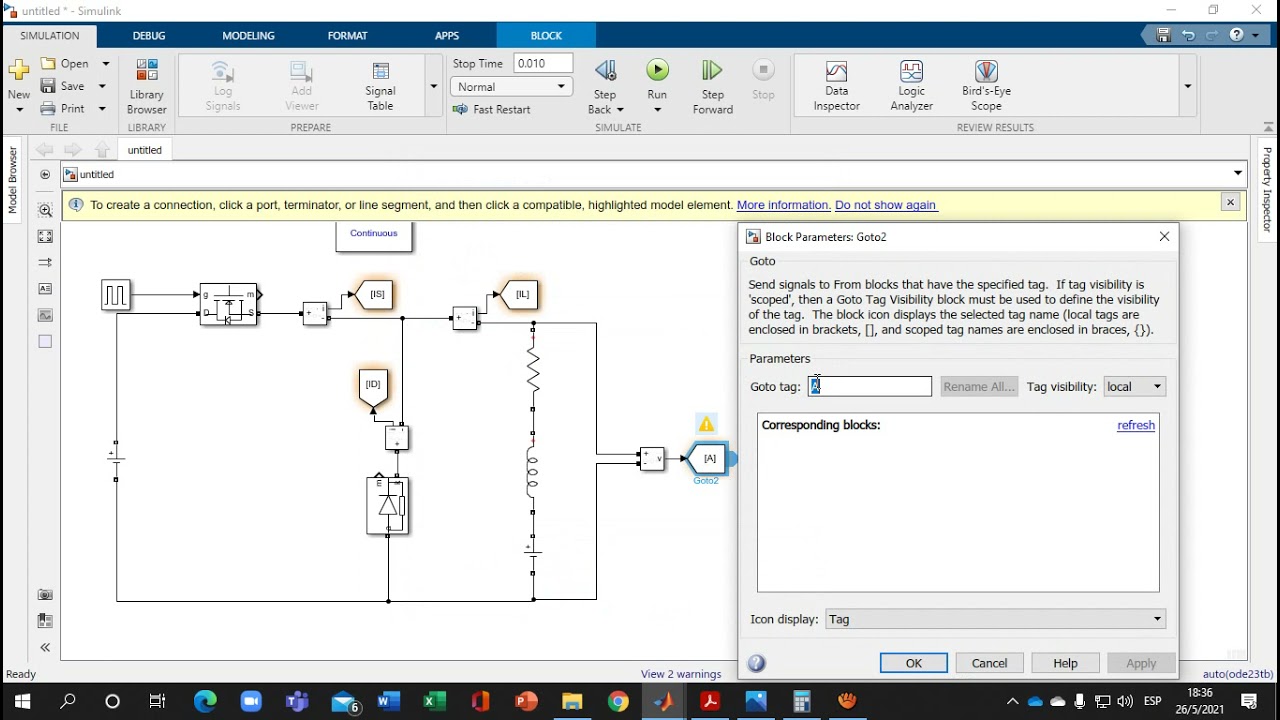The image size is (1280, 720).
Task: Click Cancel in Block Parameters dialog
Action: click(989, 663)
